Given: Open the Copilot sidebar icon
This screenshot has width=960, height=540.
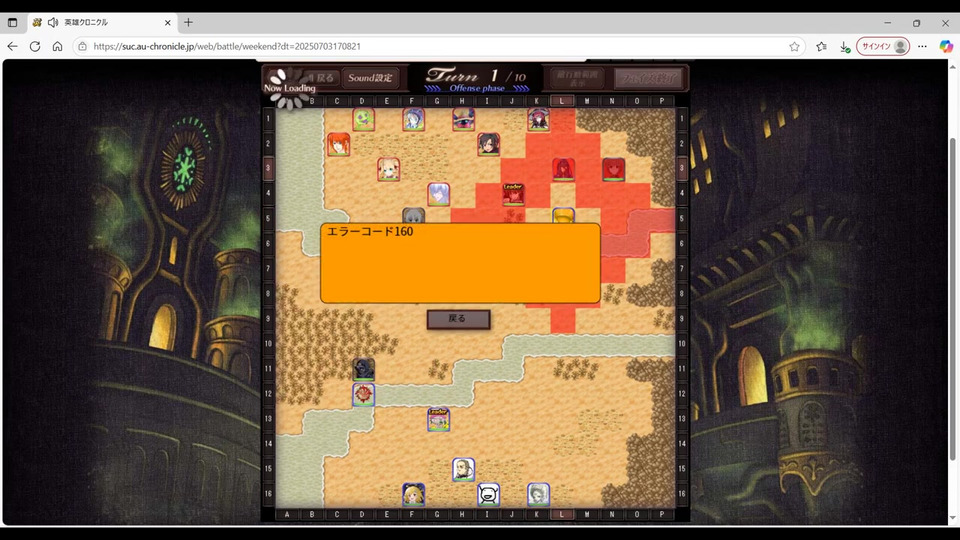Looking at the screenshot, I should point(946,47).
